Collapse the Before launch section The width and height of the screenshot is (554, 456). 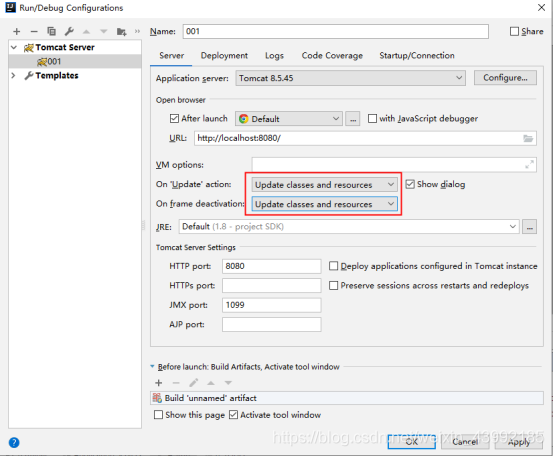pos(152,367)
